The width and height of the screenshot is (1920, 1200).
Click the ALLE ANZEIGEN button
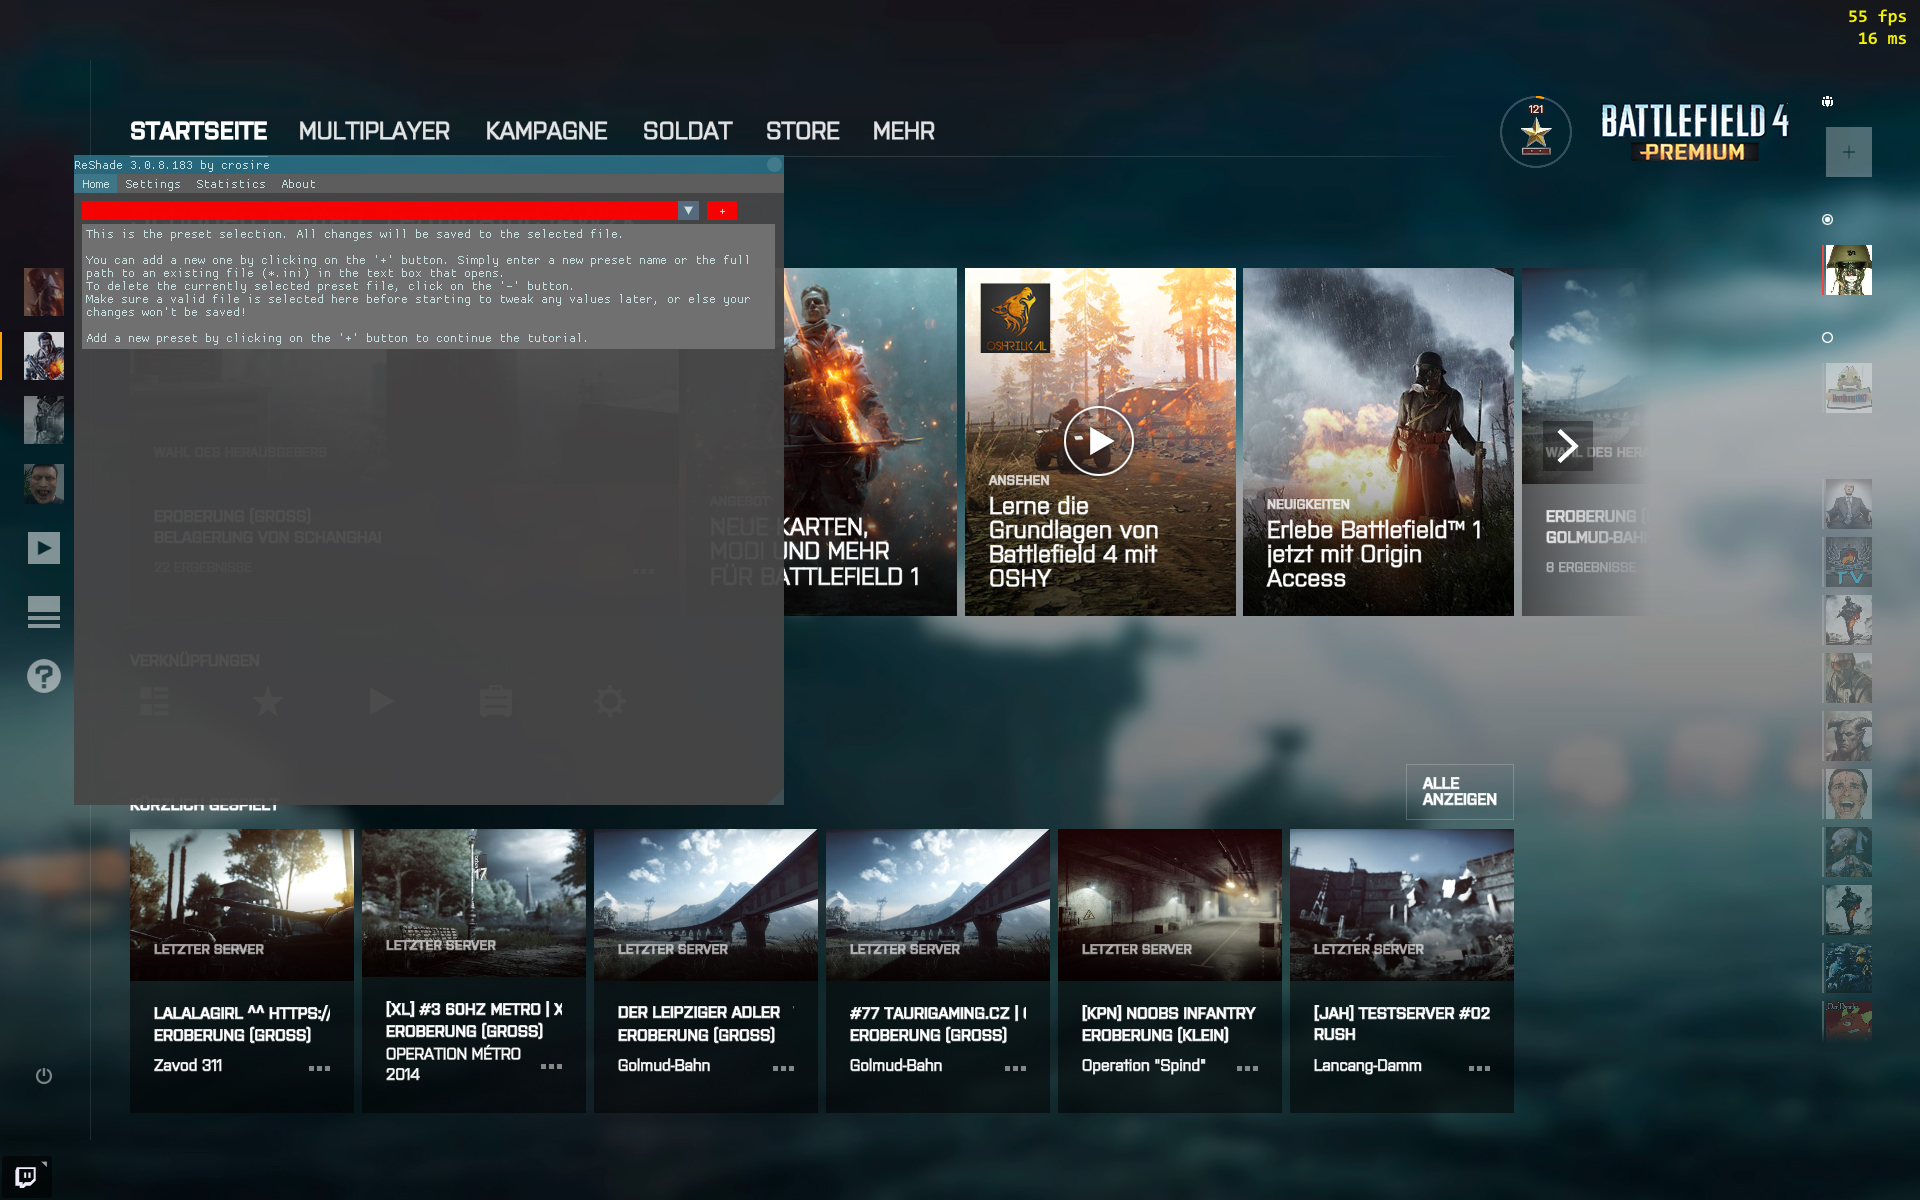tap(1459, 791)
